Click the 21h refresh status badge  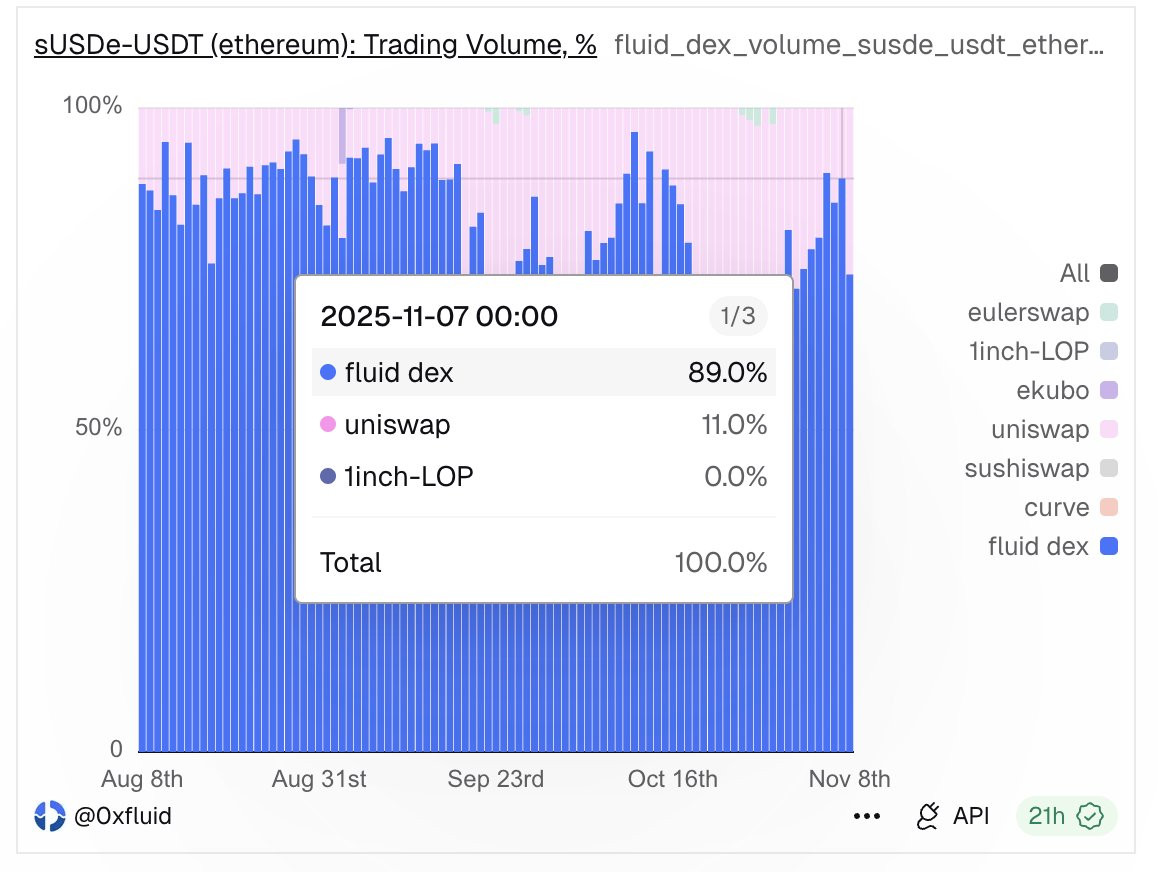tap(1066, 816)
